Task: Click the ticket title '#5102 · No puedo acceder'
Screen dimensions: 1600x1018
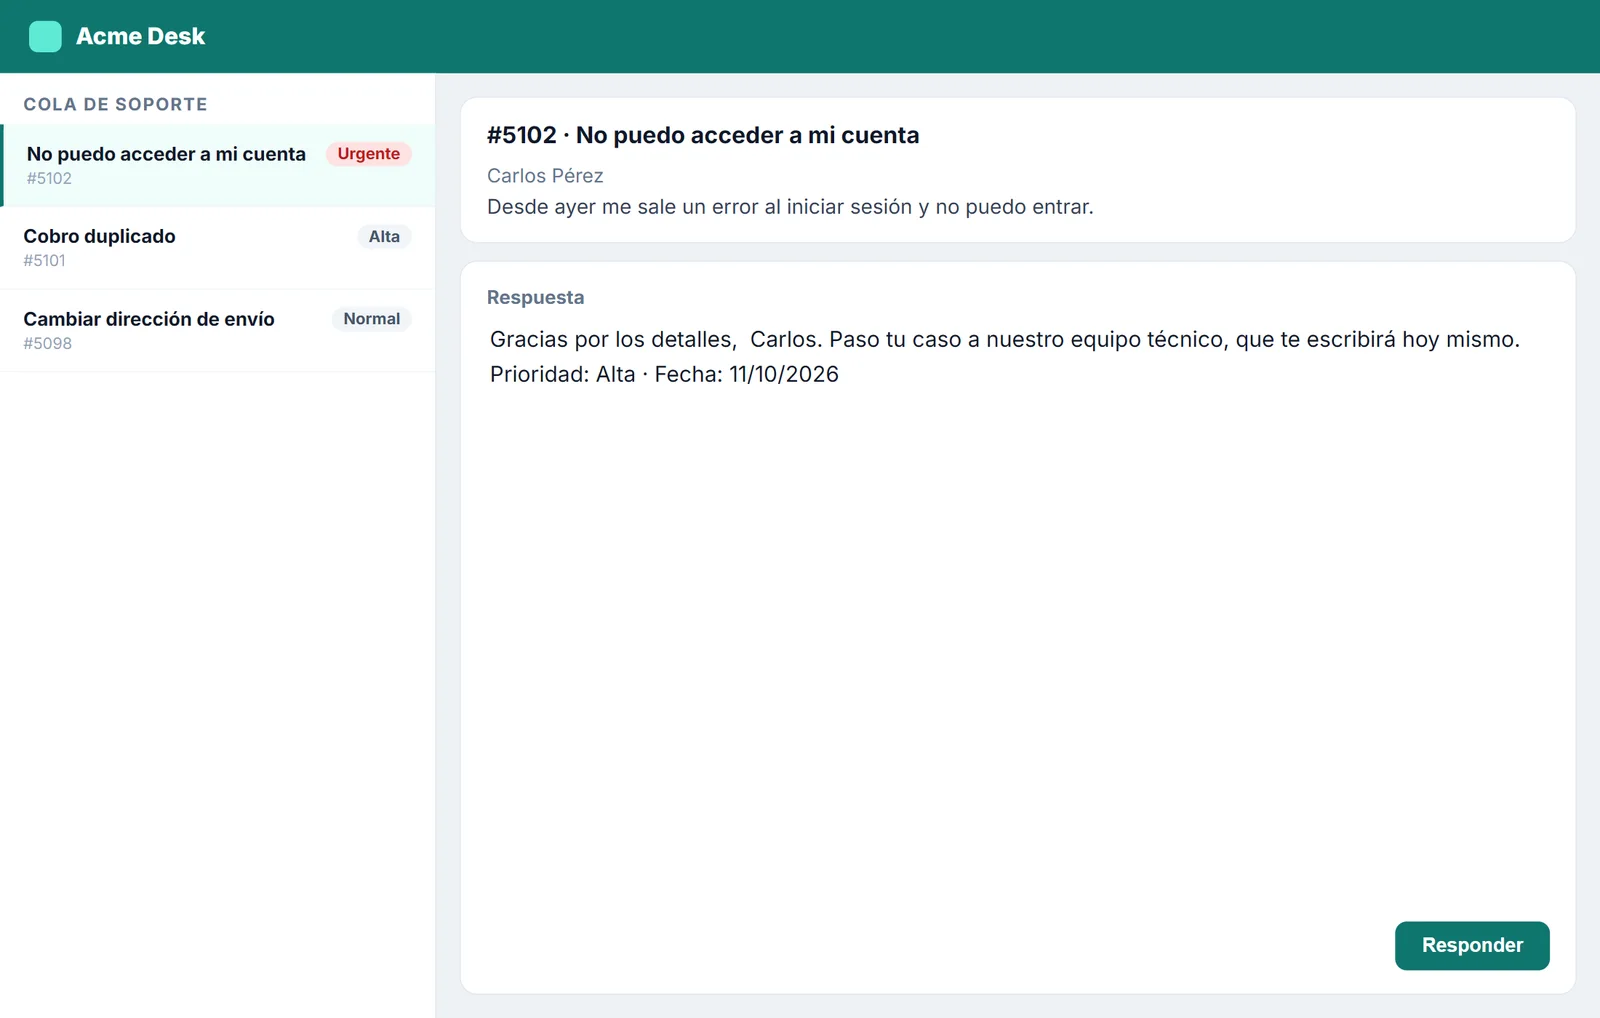Action: [x=703, y=135]
